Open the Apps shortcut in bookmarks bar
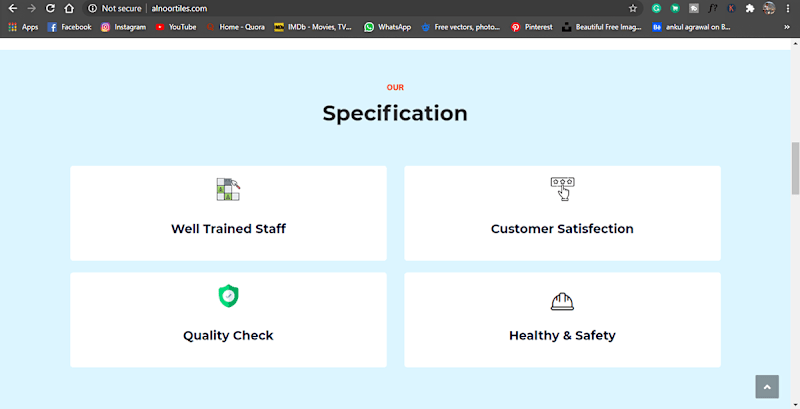 click(x=23, y=27)
